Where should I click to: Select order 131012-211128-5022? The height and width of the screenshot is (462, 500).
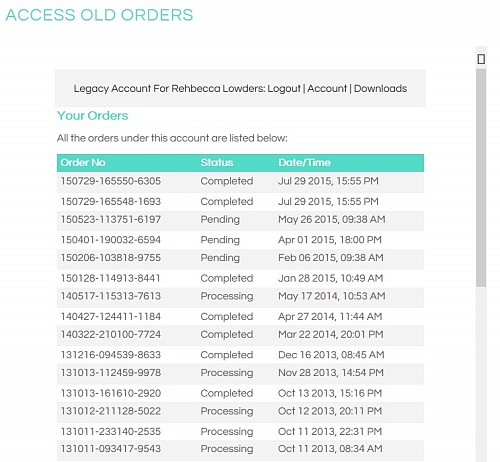point(111,411)
